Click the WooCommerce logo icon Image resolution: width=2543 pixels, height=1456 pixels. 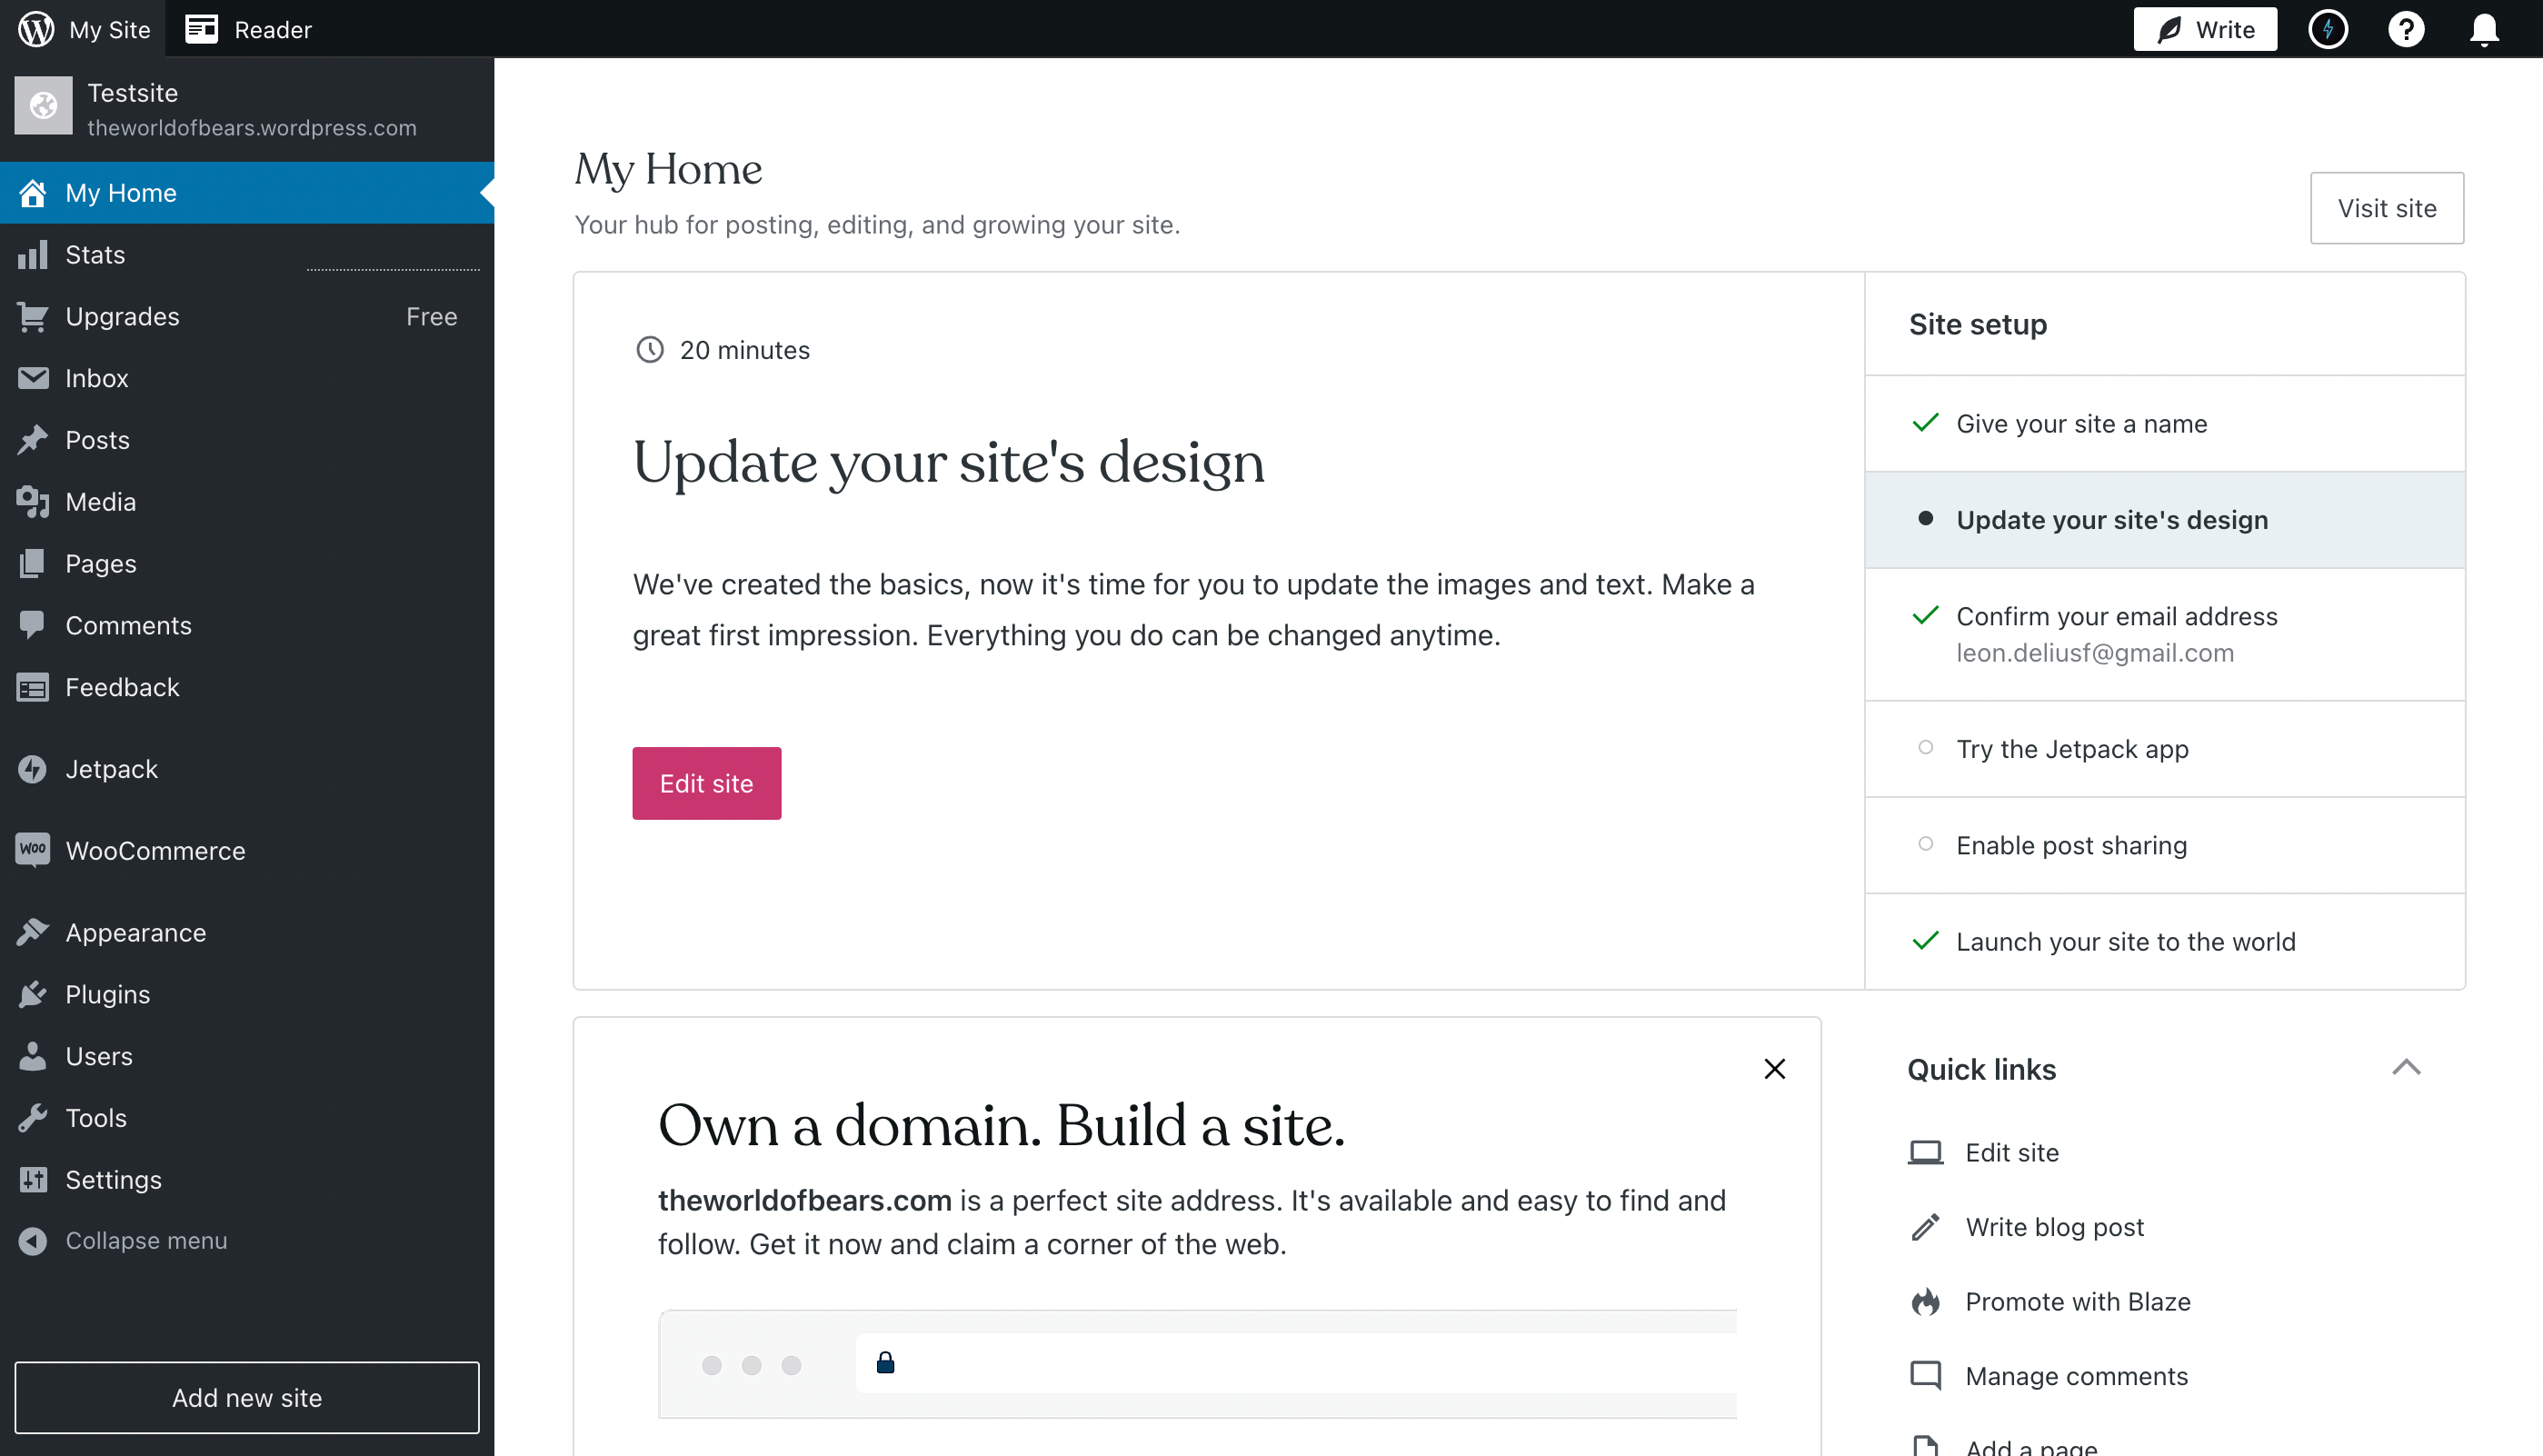tap(33, 850)
